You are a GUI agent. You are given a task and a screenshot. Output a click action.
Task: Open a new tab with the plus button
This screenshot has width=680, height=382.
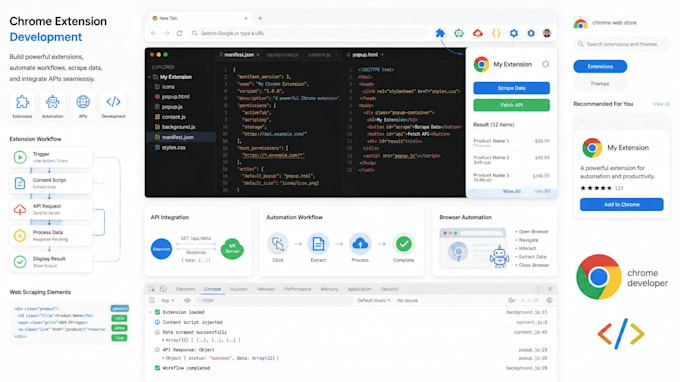[x=260, y=18]
